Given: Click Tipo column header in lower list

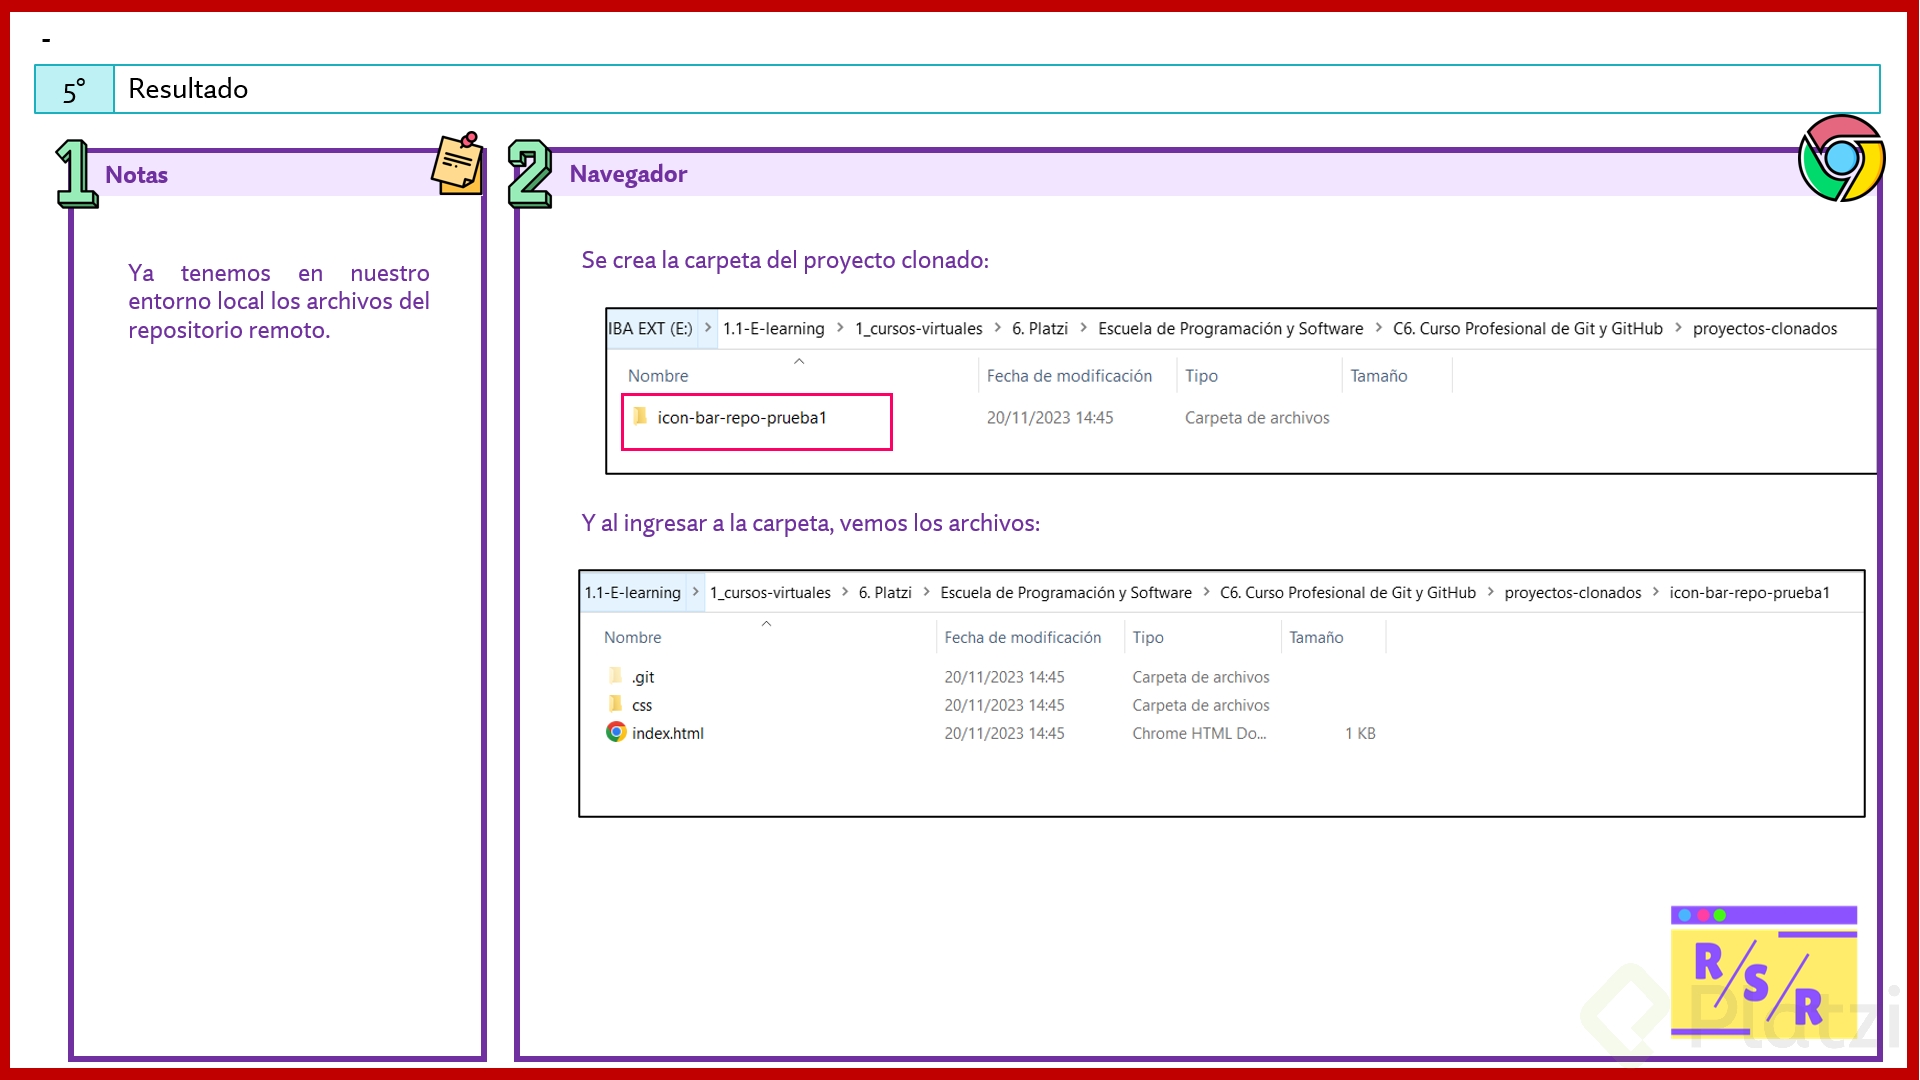Looking at the screenshot, I should click(1148, 637).
